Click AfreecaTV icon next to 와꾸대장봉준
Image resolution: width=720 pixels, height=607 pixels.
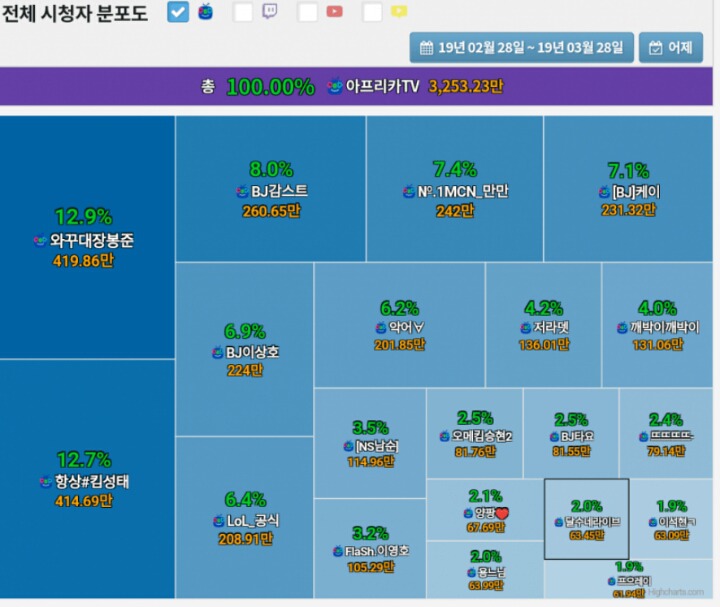coord(40,240)
